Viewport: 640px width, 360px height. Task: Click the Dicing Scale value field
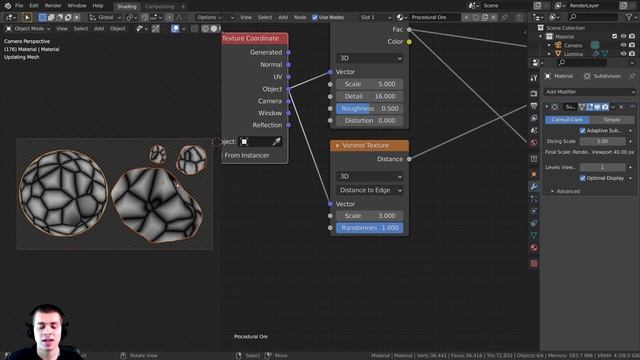(602, 141)
